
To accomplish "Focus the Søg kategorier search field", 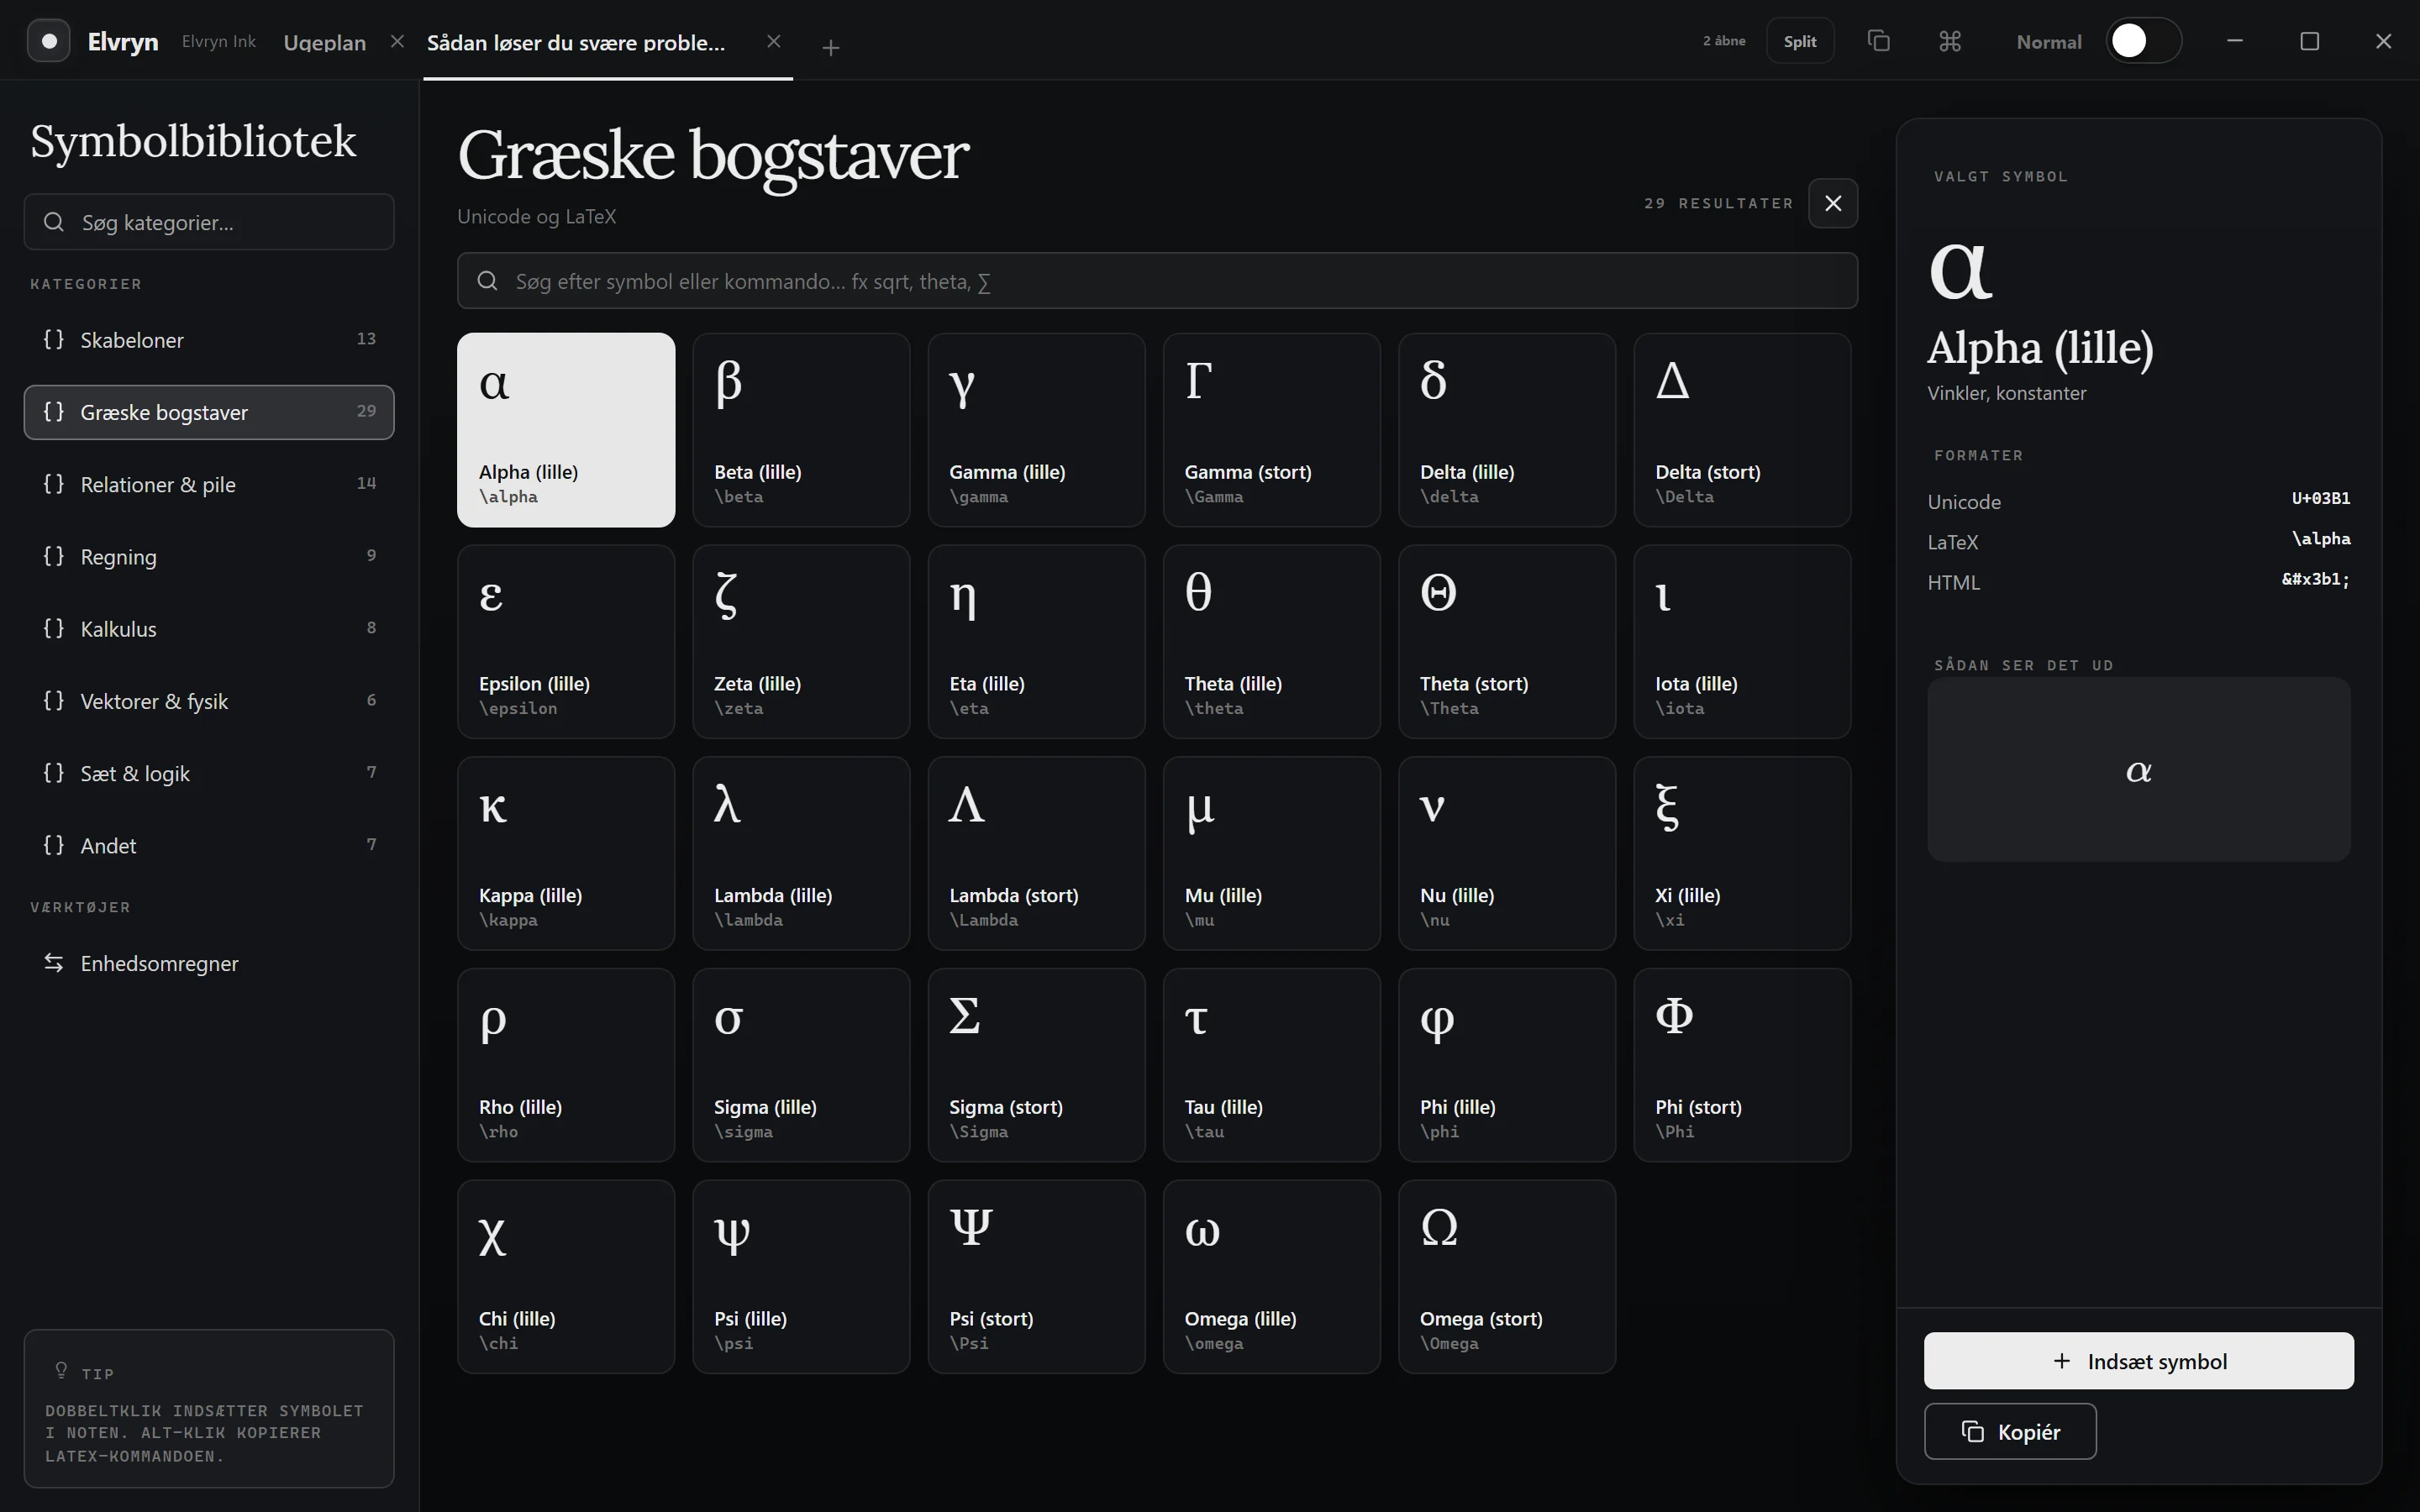I will tap(209, 222).
